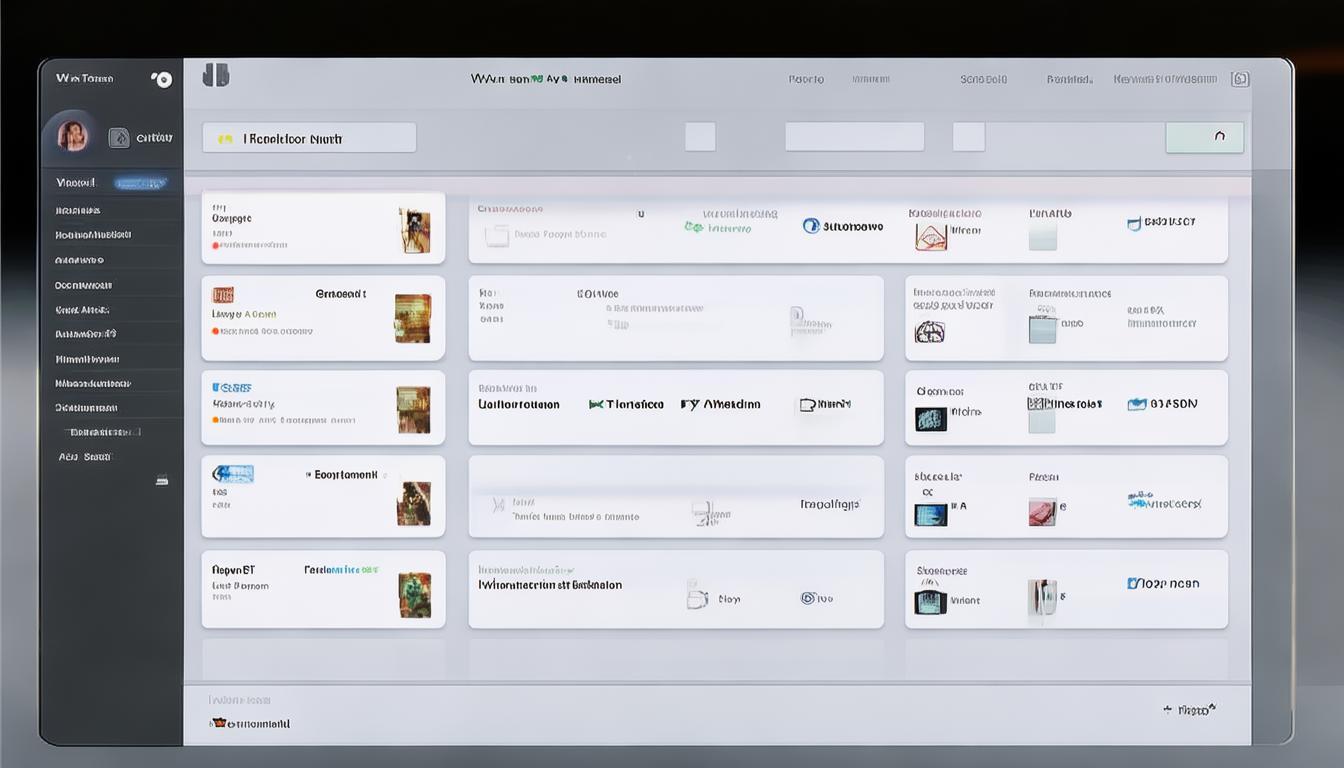Click the empty wide input field in the toolbar
The width and height of the screenshot is (1344, 768).
point(854,137)
